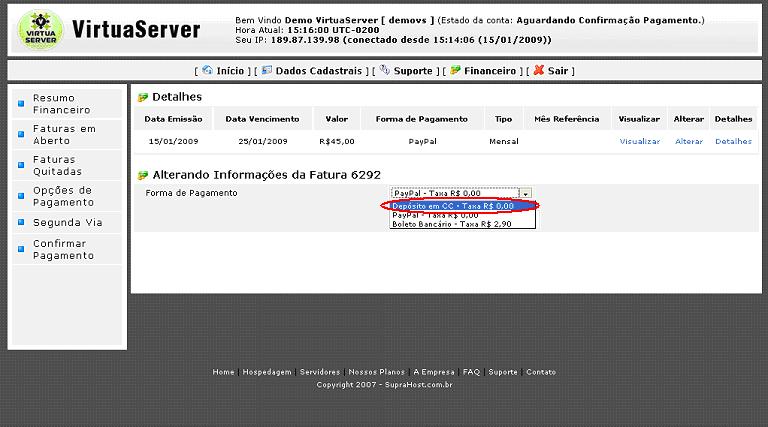This screenshot has width=768, height=427.
Task: Open the Forma de Pagamento dropdown arrow
Action: pos(526,193)
